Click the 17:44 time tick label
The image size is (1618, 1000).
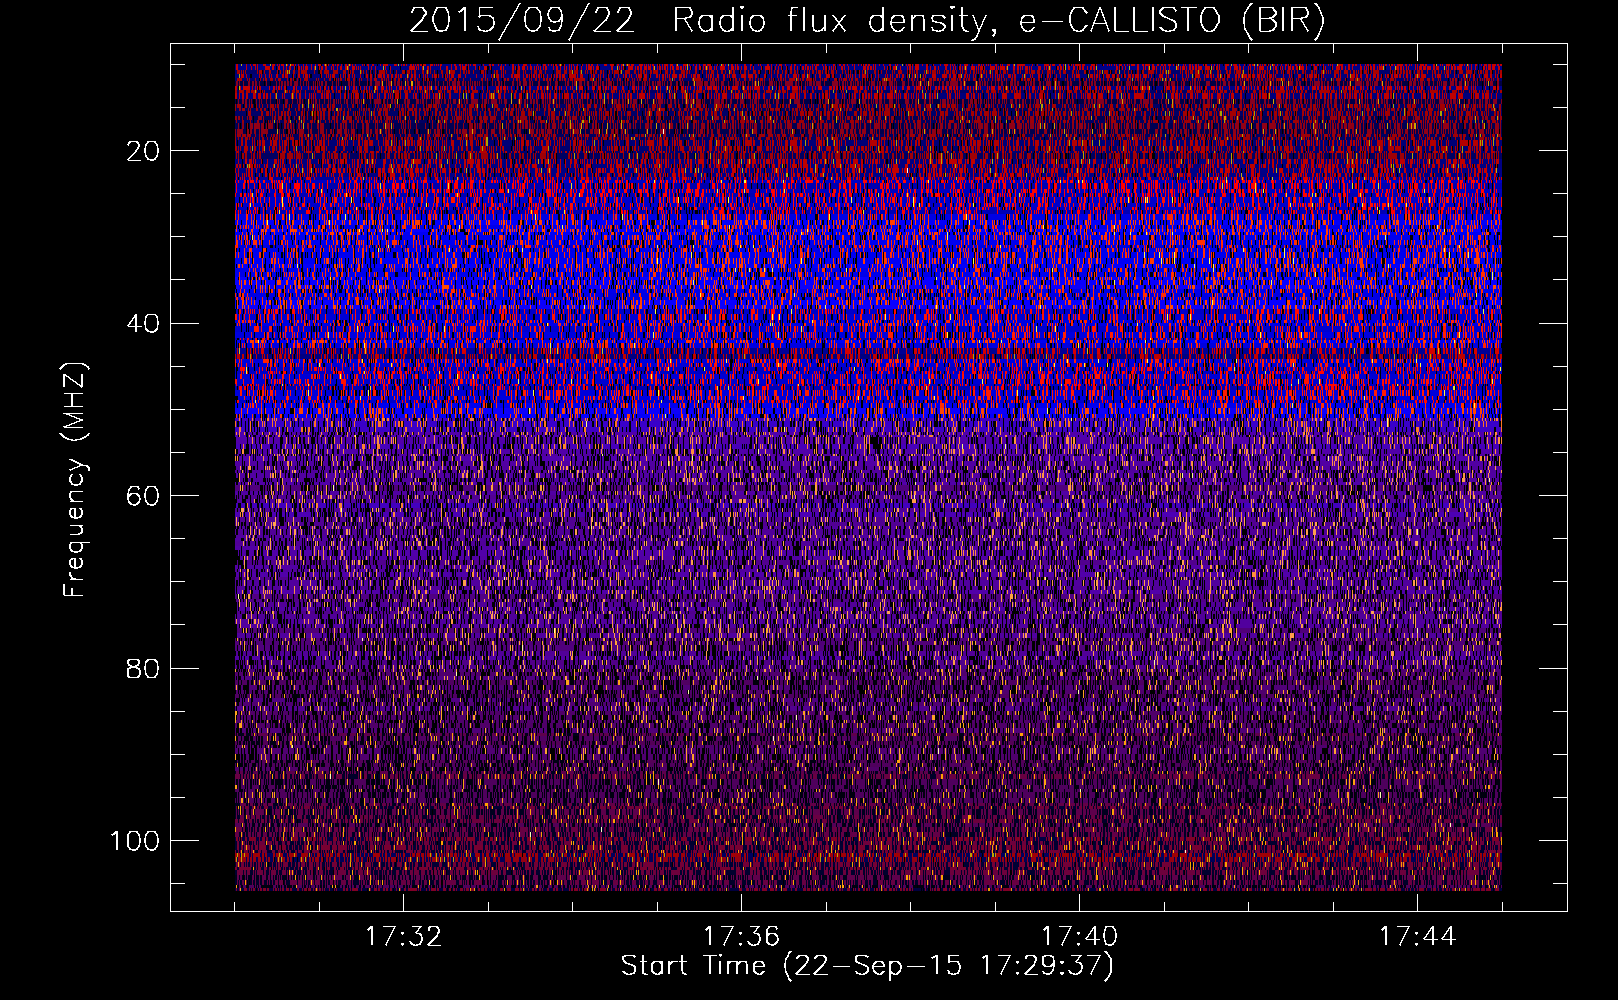point(1417,937)
